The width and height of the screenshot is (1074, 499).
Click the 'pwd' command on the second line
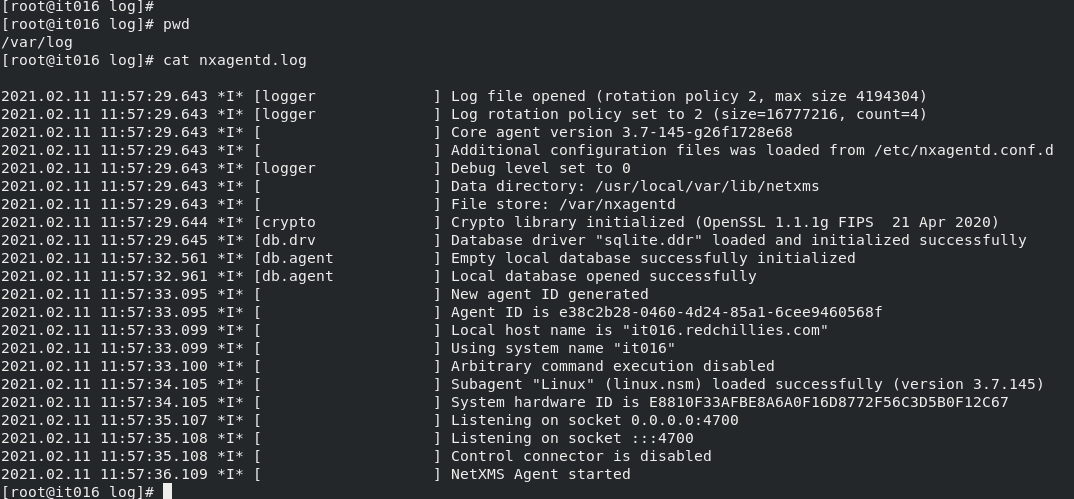pos(176,24)
